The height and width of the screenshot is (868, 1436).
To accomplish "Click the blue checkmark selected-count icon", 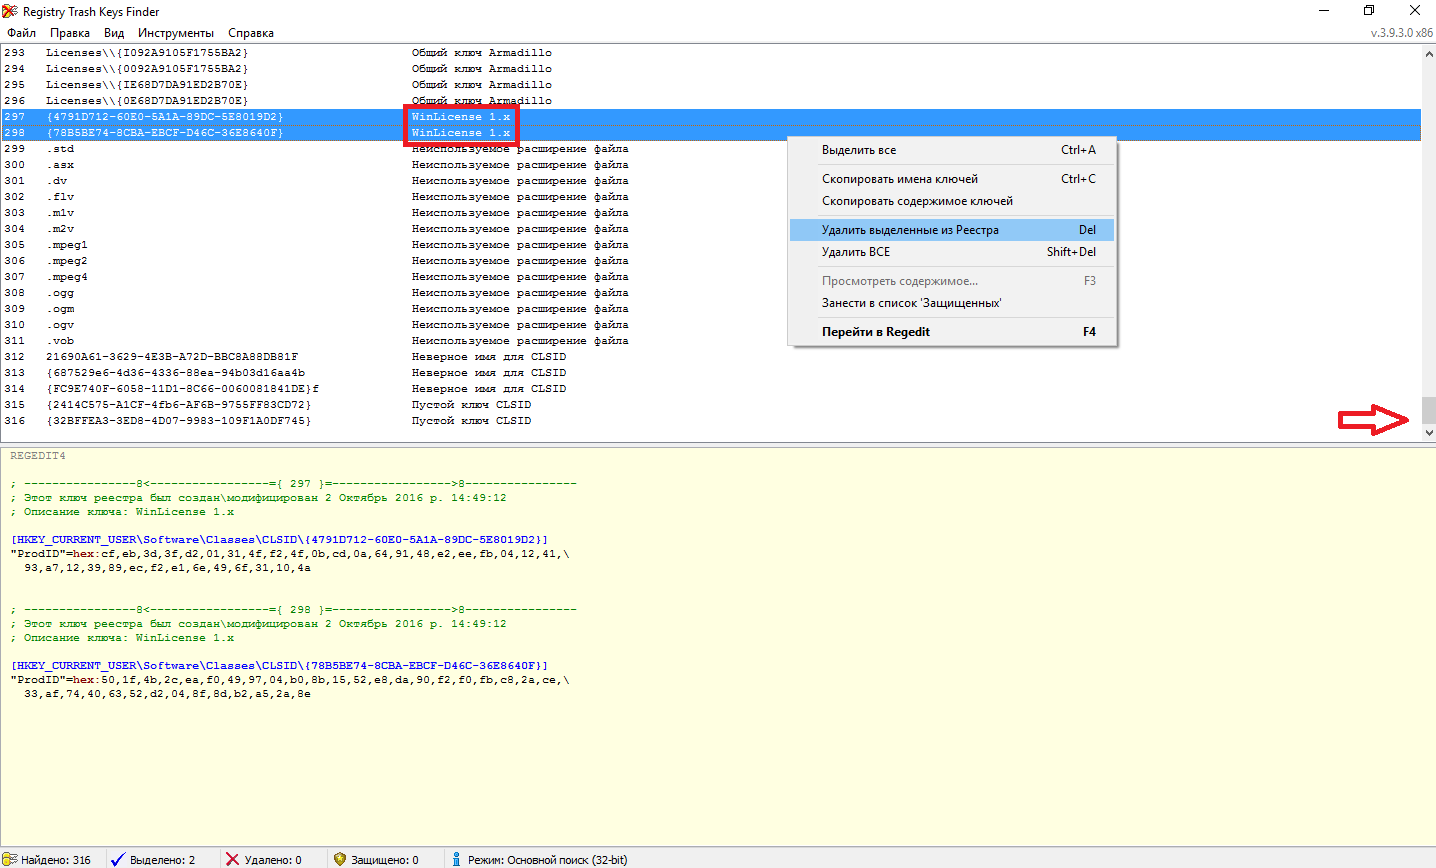I will point(118,859).
